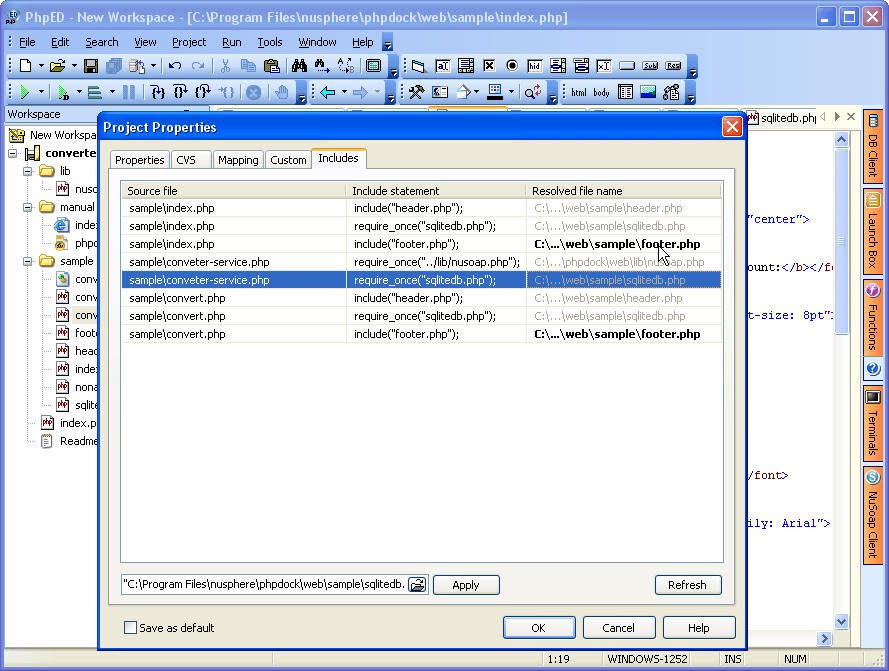Click the Undo arrow icon
This screenshot has height=671, width=889.
coord(175,66)
